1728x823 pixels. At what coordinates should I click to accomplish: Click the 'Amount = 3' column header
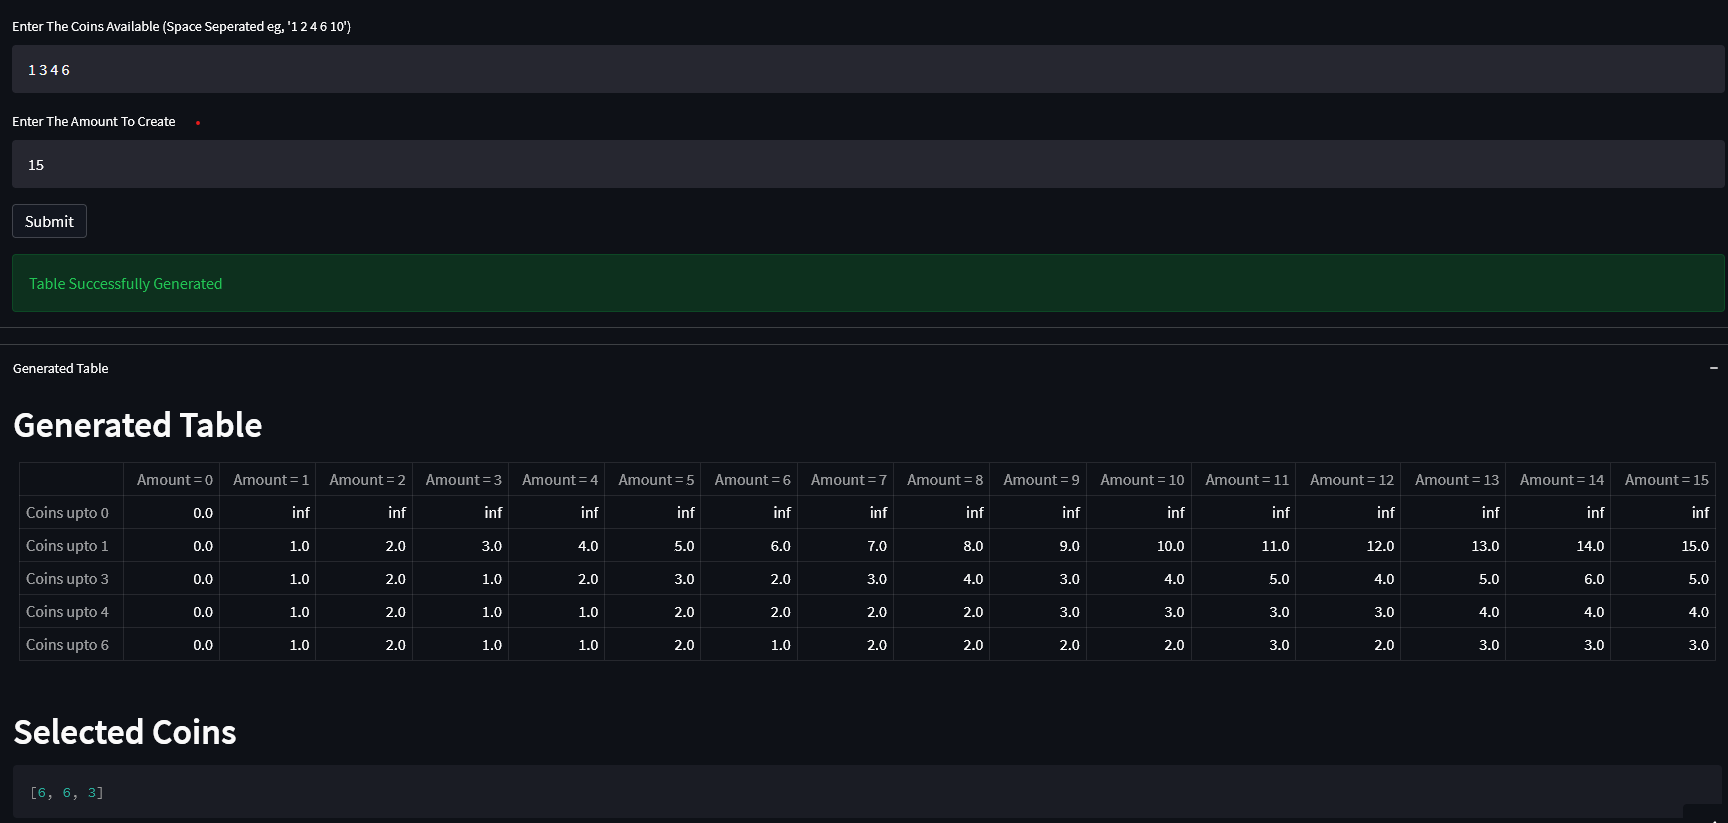coord(461,480)
